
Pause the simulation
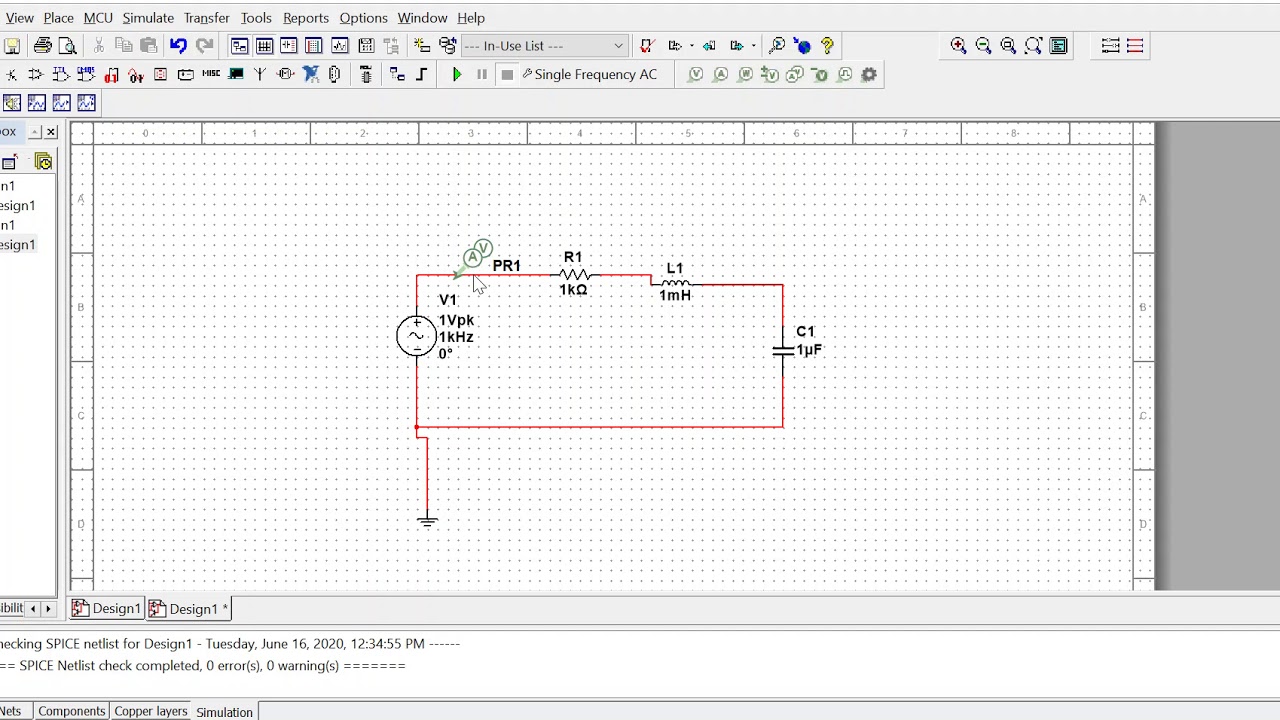coord(482,74)
